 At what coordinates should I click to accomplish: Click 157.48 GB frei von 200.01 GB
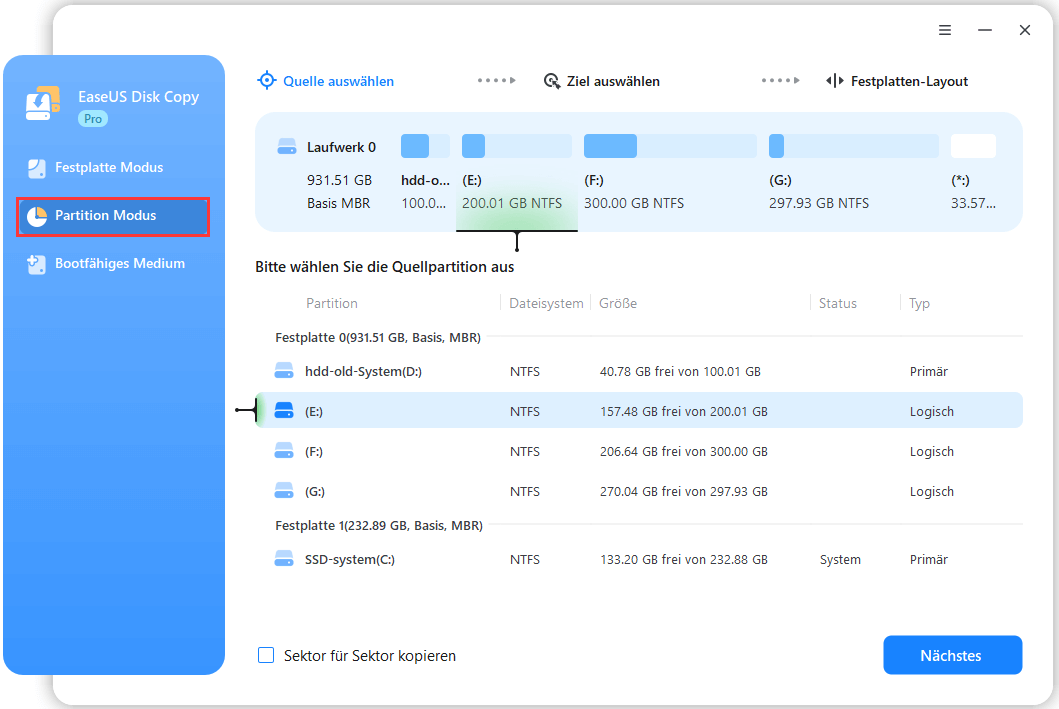tap(683, 411)
